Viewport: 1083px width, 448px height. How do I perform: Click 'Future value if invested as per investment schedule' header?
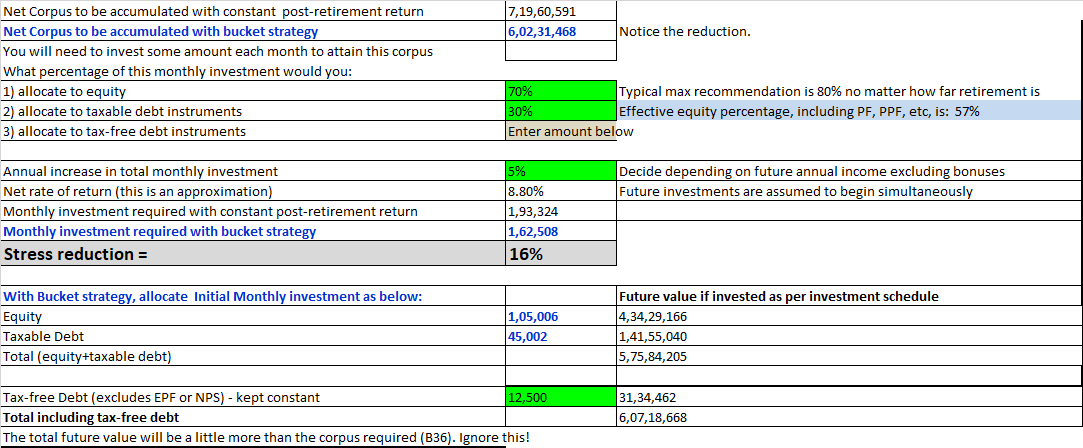779,297
